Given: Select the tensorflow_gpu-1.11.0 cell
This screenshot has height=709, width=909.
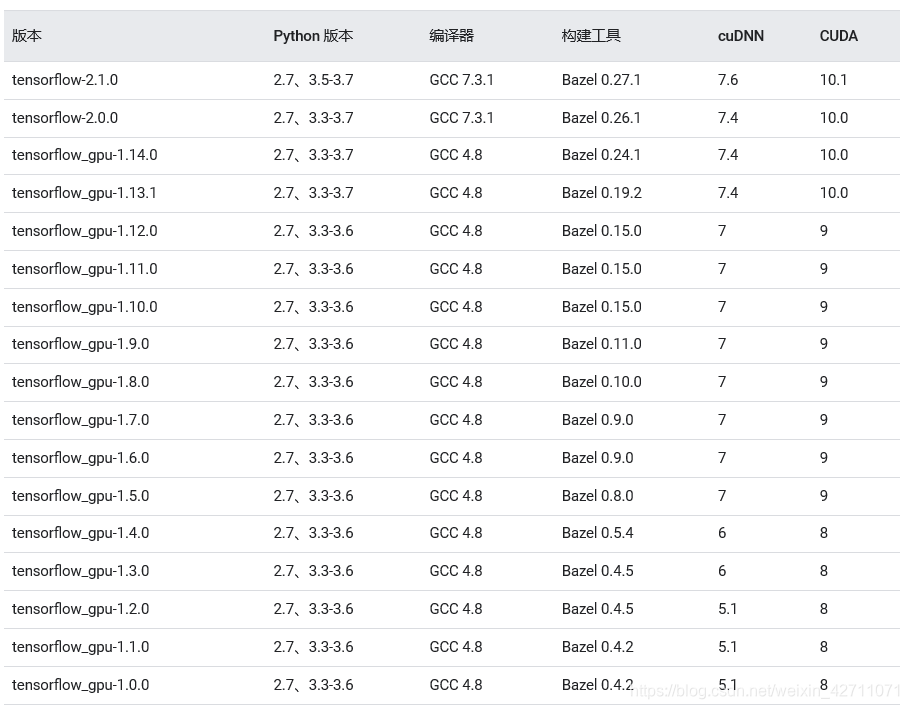Looking at the screenshot, I should click(85, 269).
